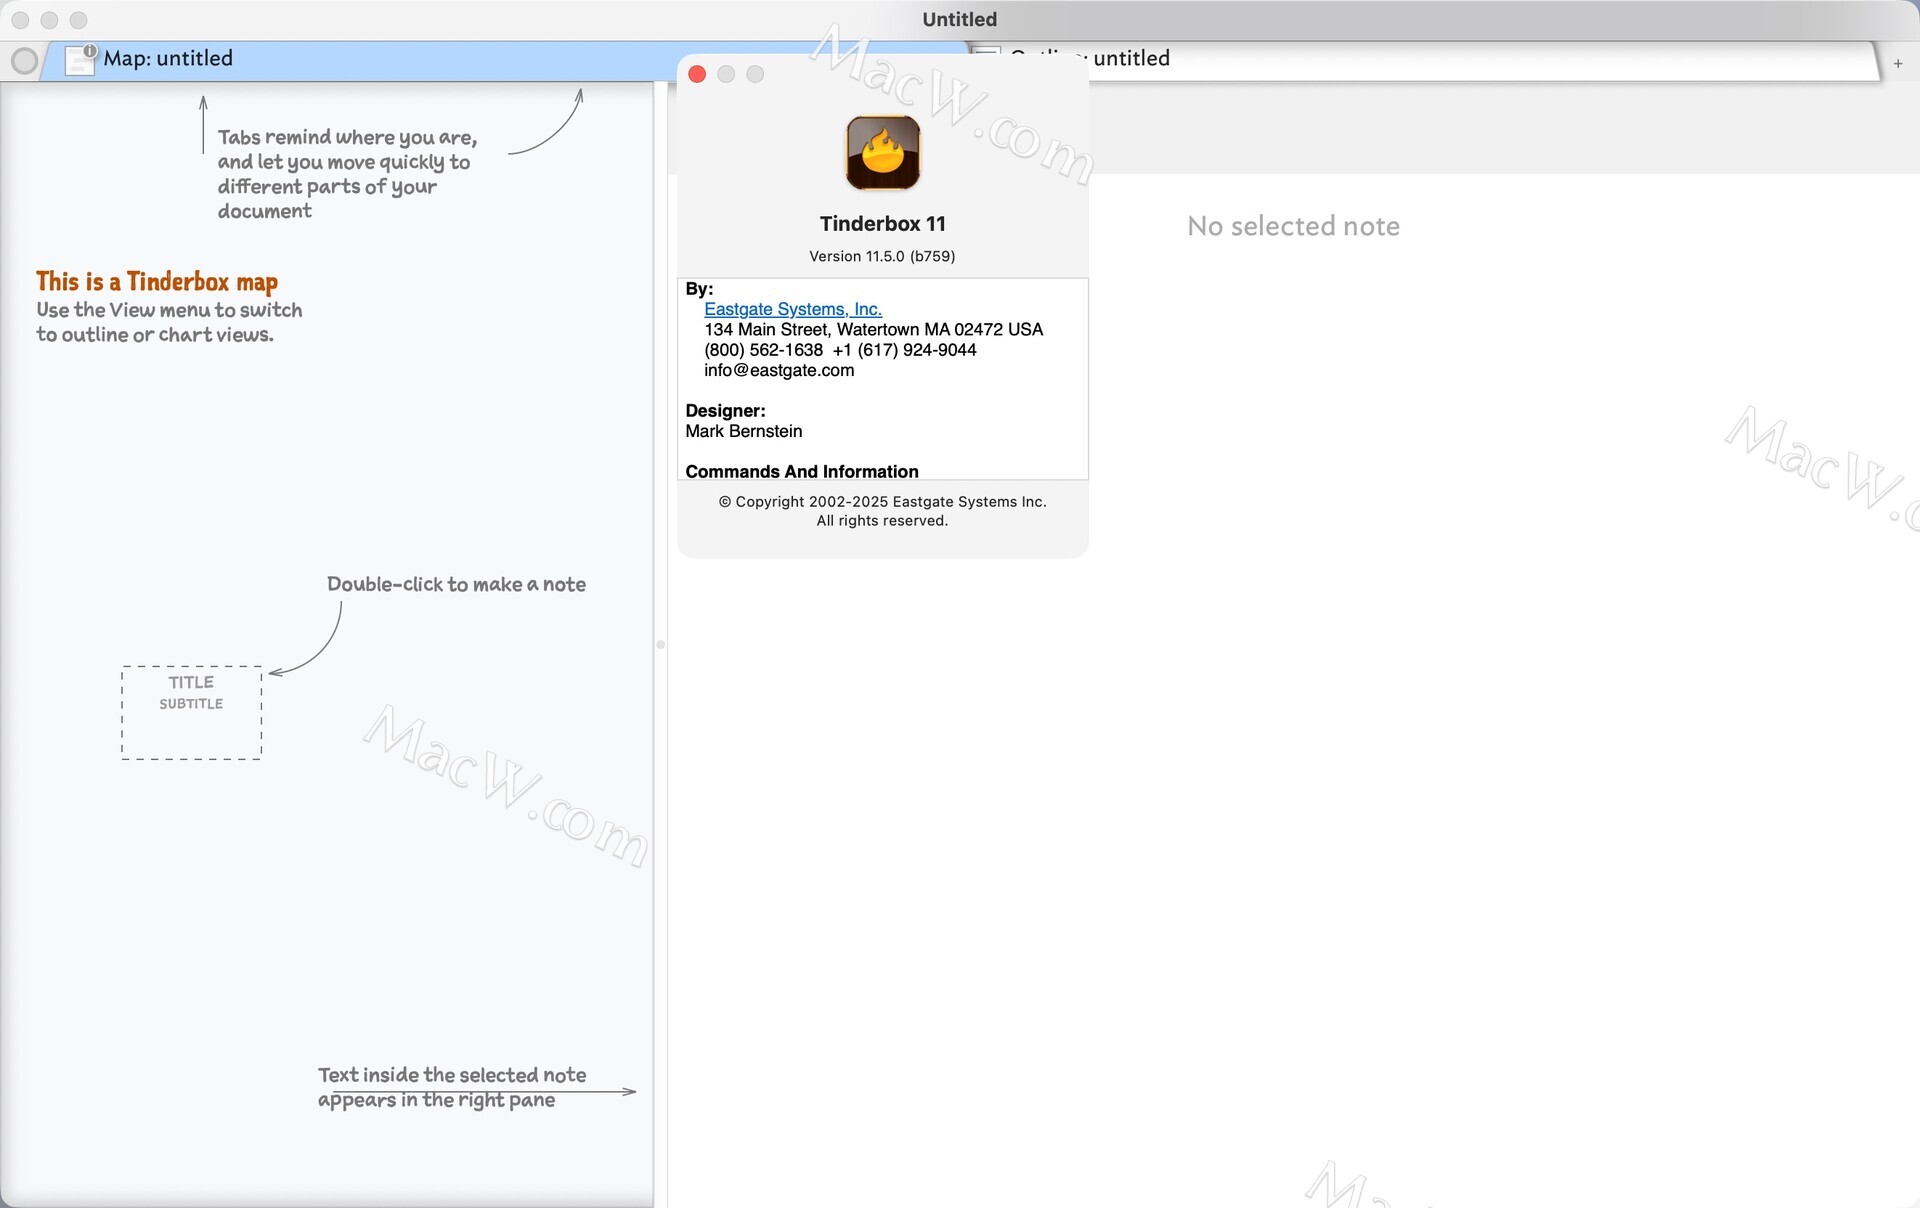Click the pane splitter handle dot
This screenshot has height=1208, width=1920.
point(660,645)
